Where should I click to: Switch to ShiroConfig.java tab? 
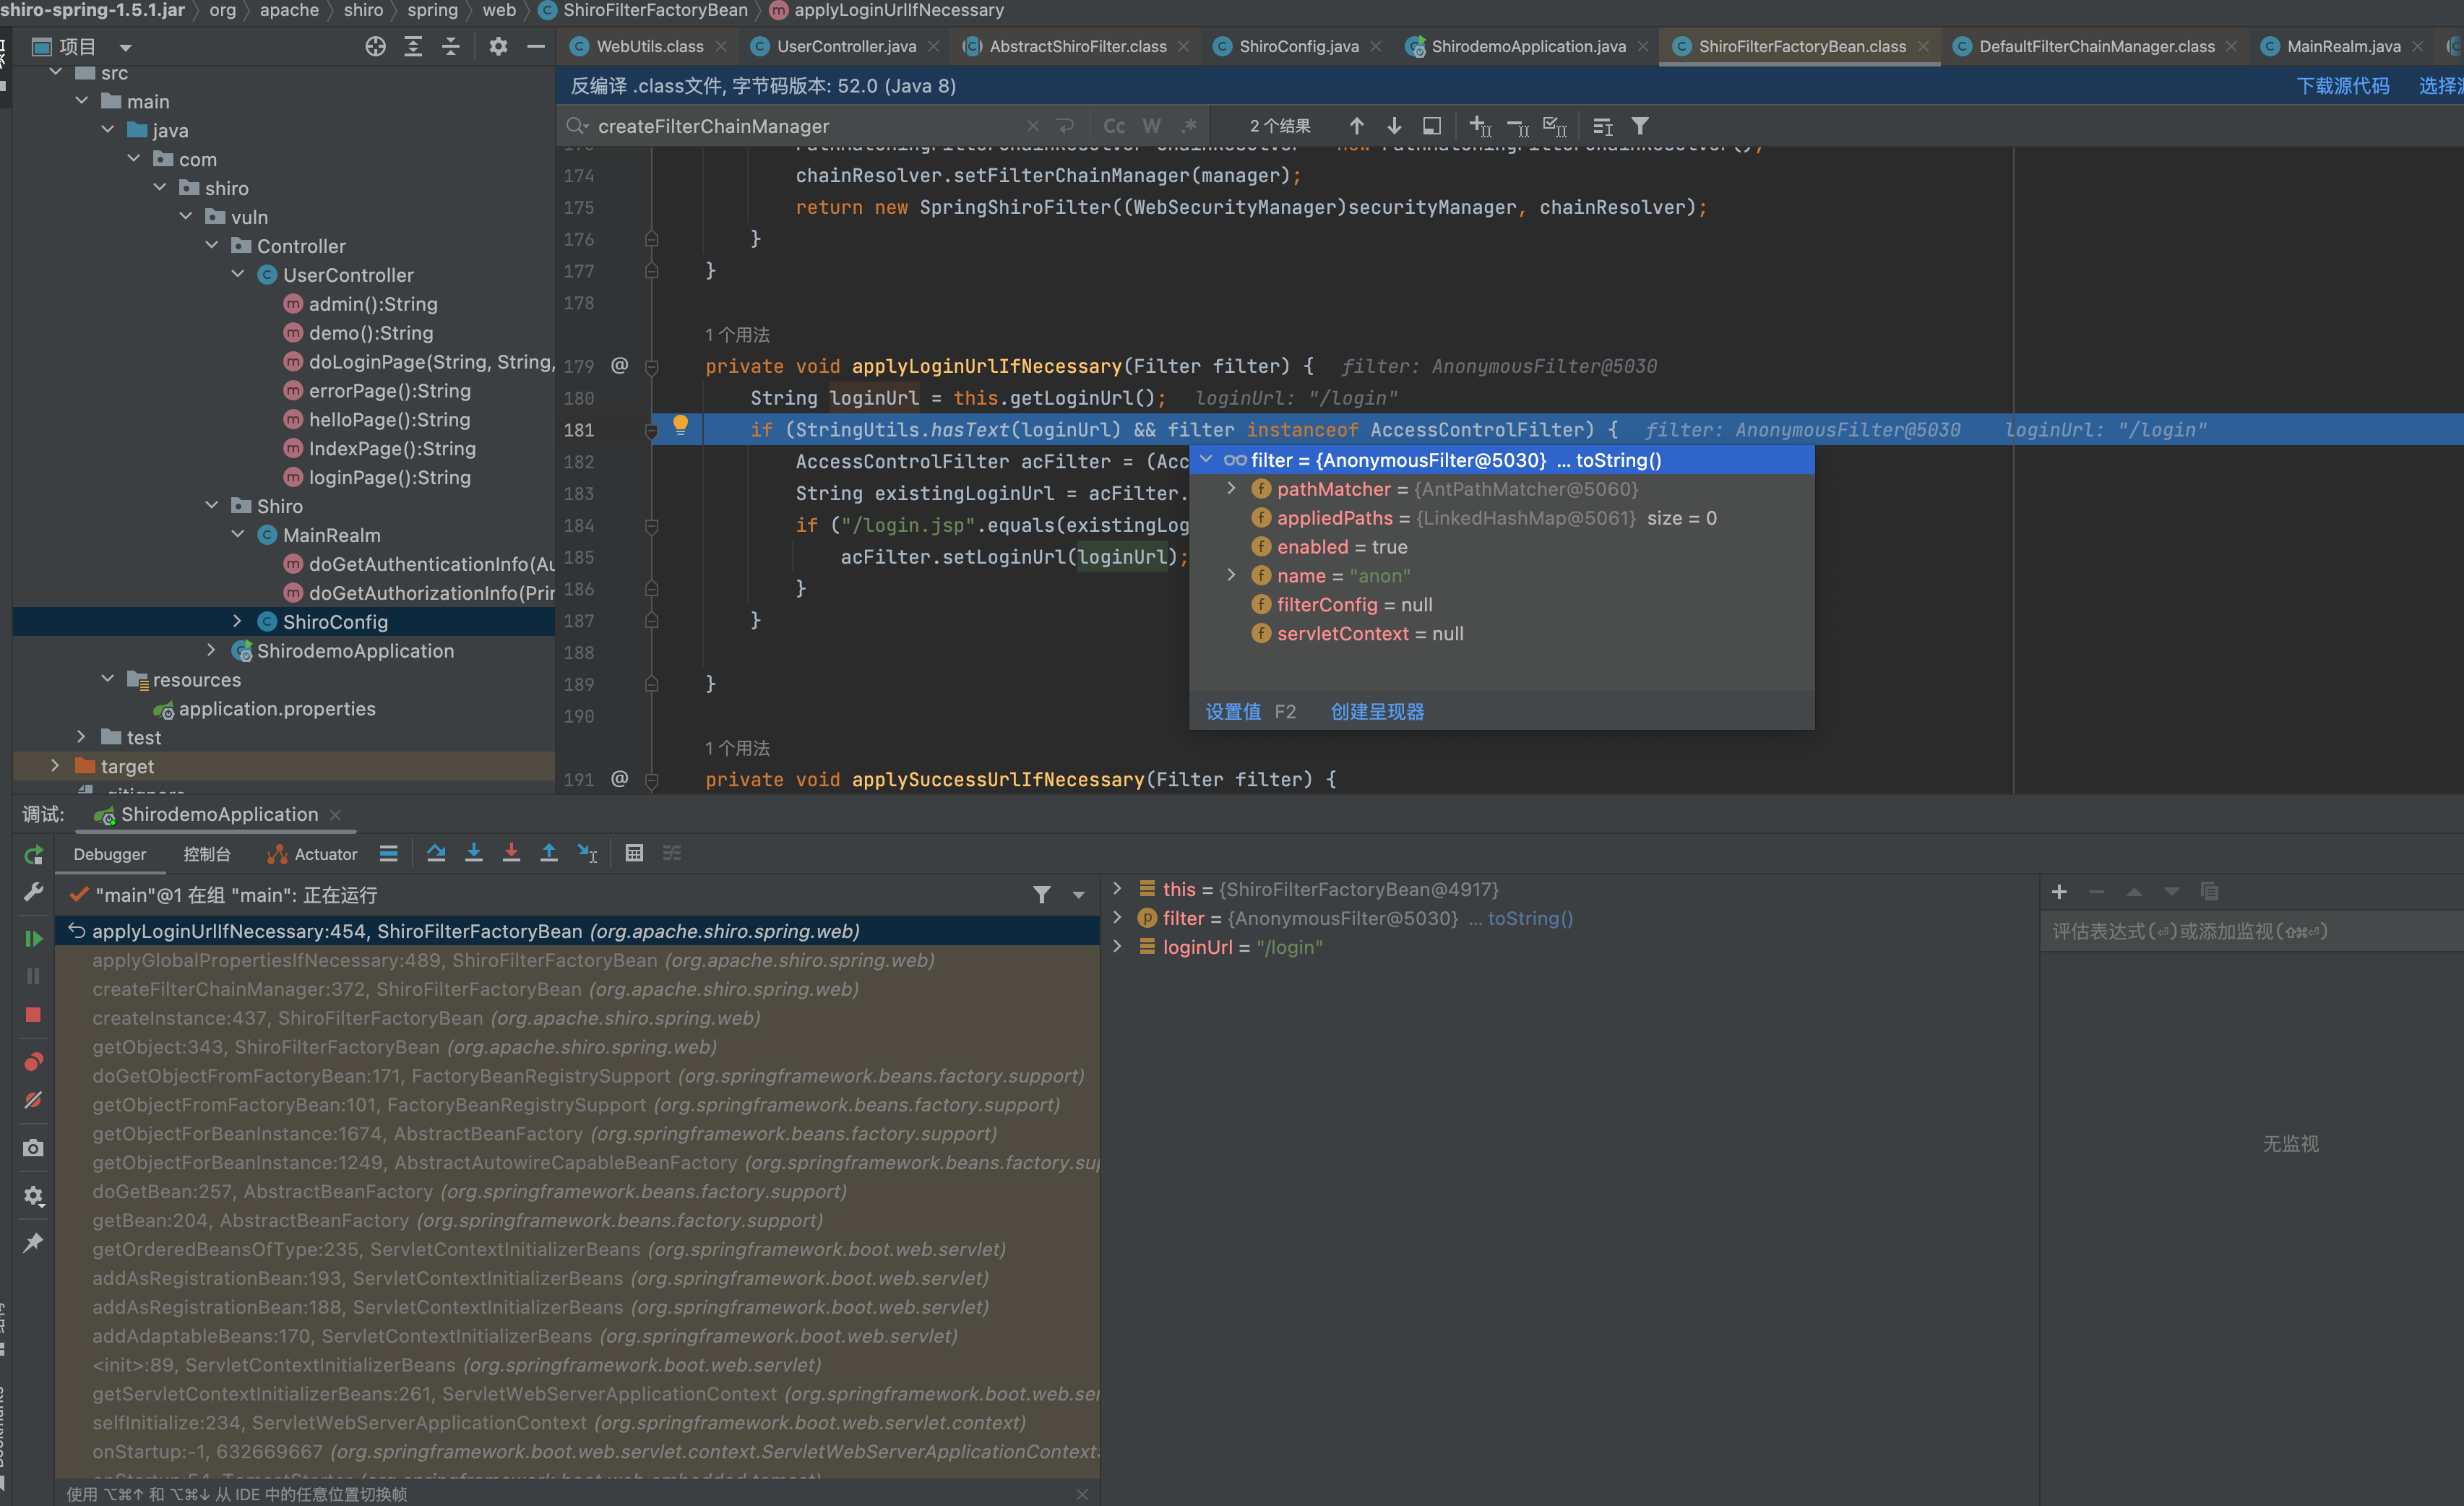[1298, 46]
